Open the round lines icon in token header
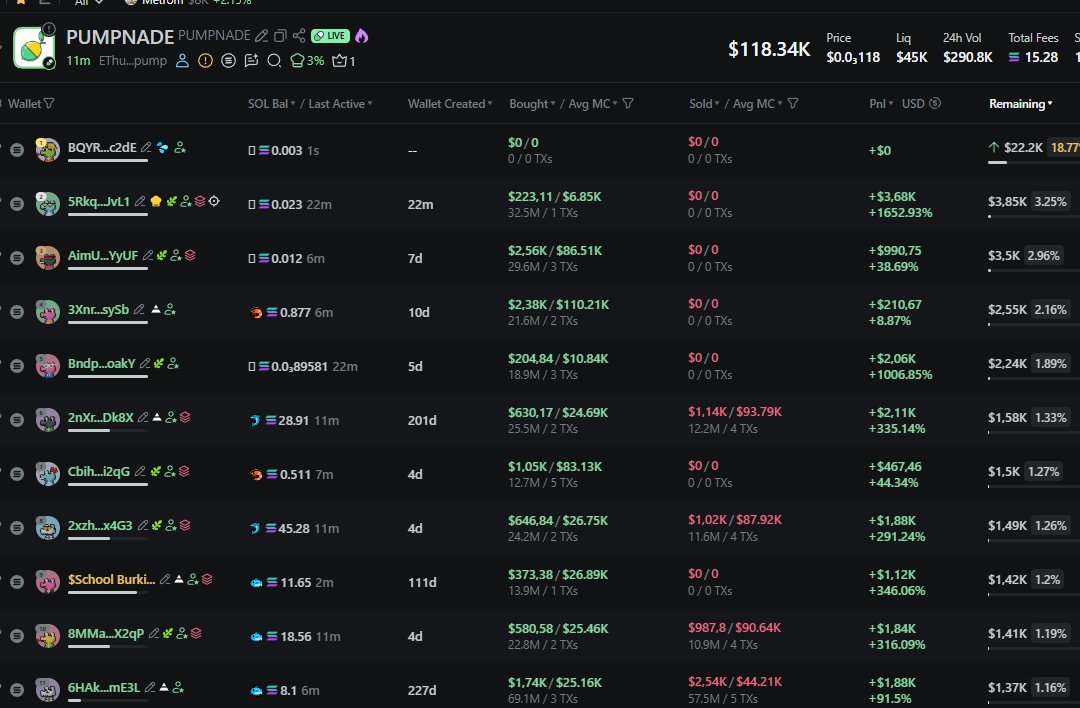Image resolution: width=1080 pixels, height=708 pixels. click(x=228, y=61)
